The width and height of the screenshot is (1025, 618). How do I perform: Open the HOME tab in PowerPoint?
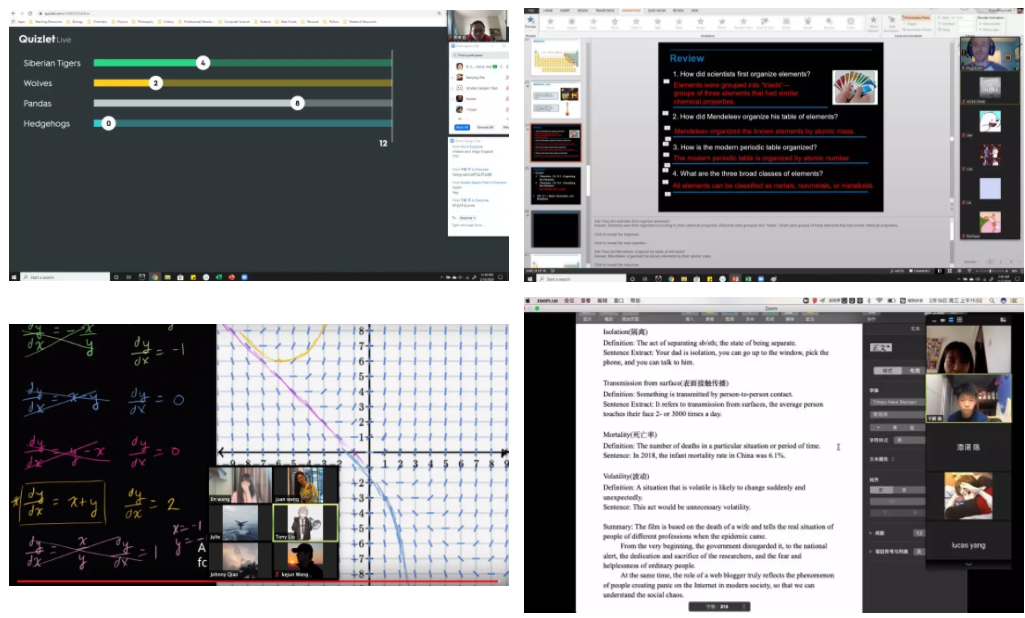pyautogui.click(x=548, y=10)
